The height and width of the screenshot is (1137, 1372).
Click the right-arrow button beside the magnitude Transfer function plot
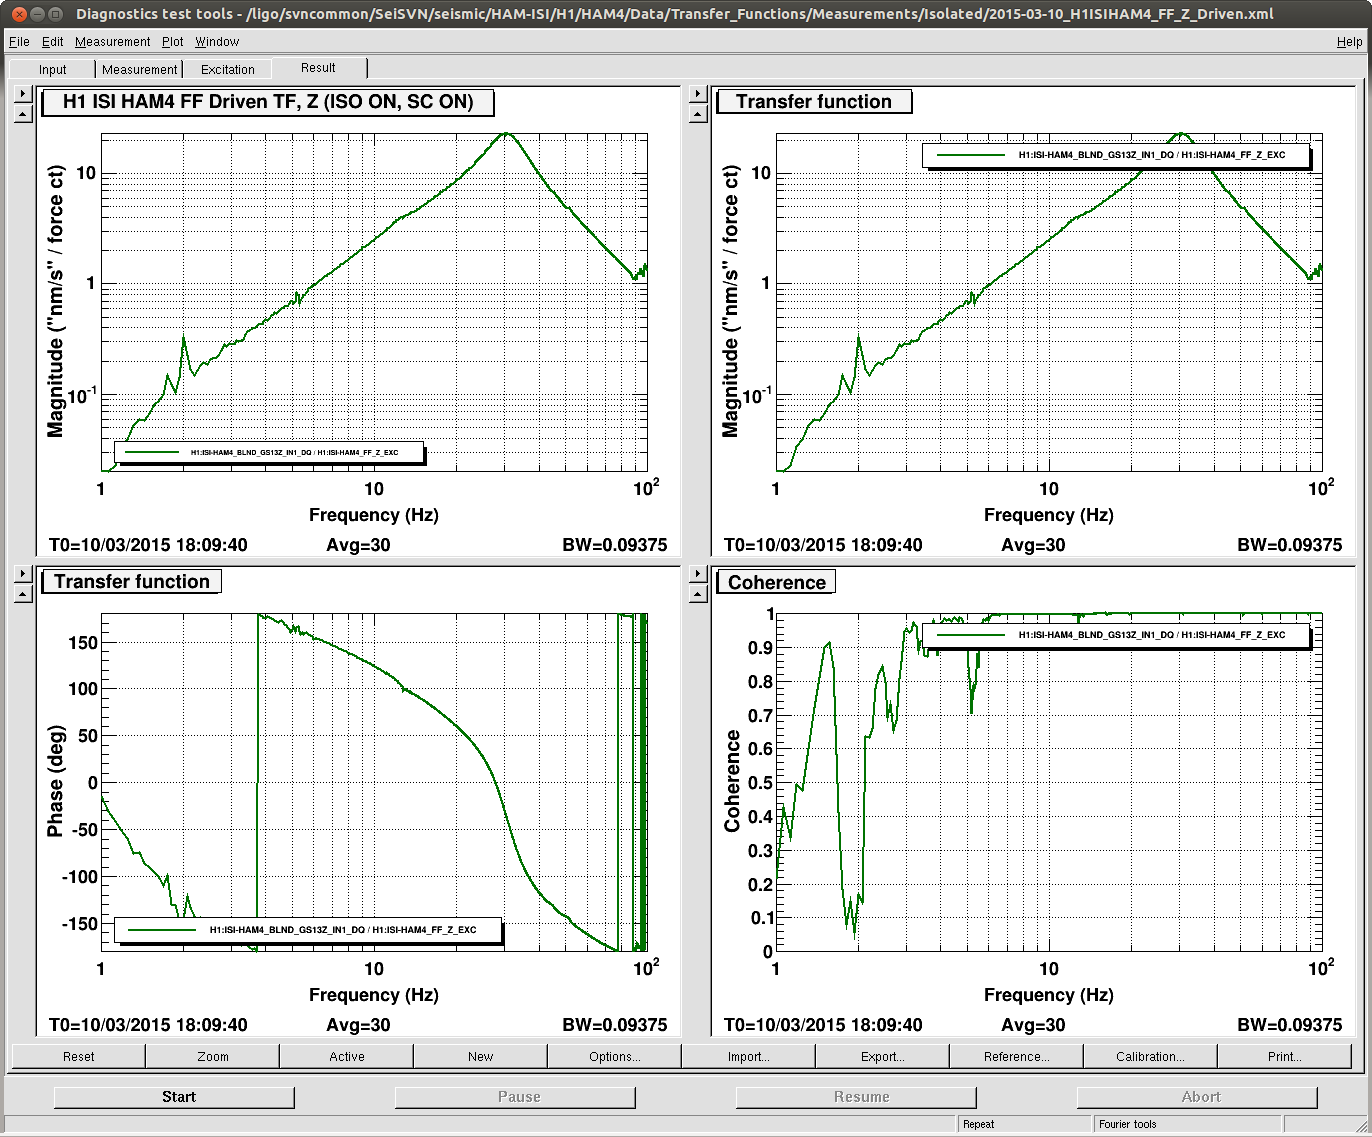click(x=698, y=94)
